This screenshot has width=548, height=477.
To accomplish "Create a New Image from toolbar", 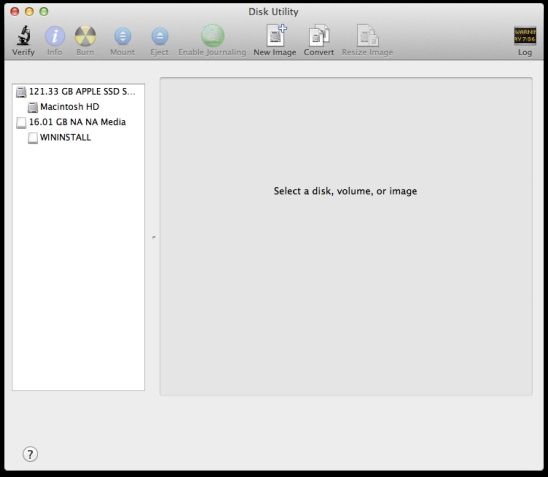I will (x=276, y=36).
